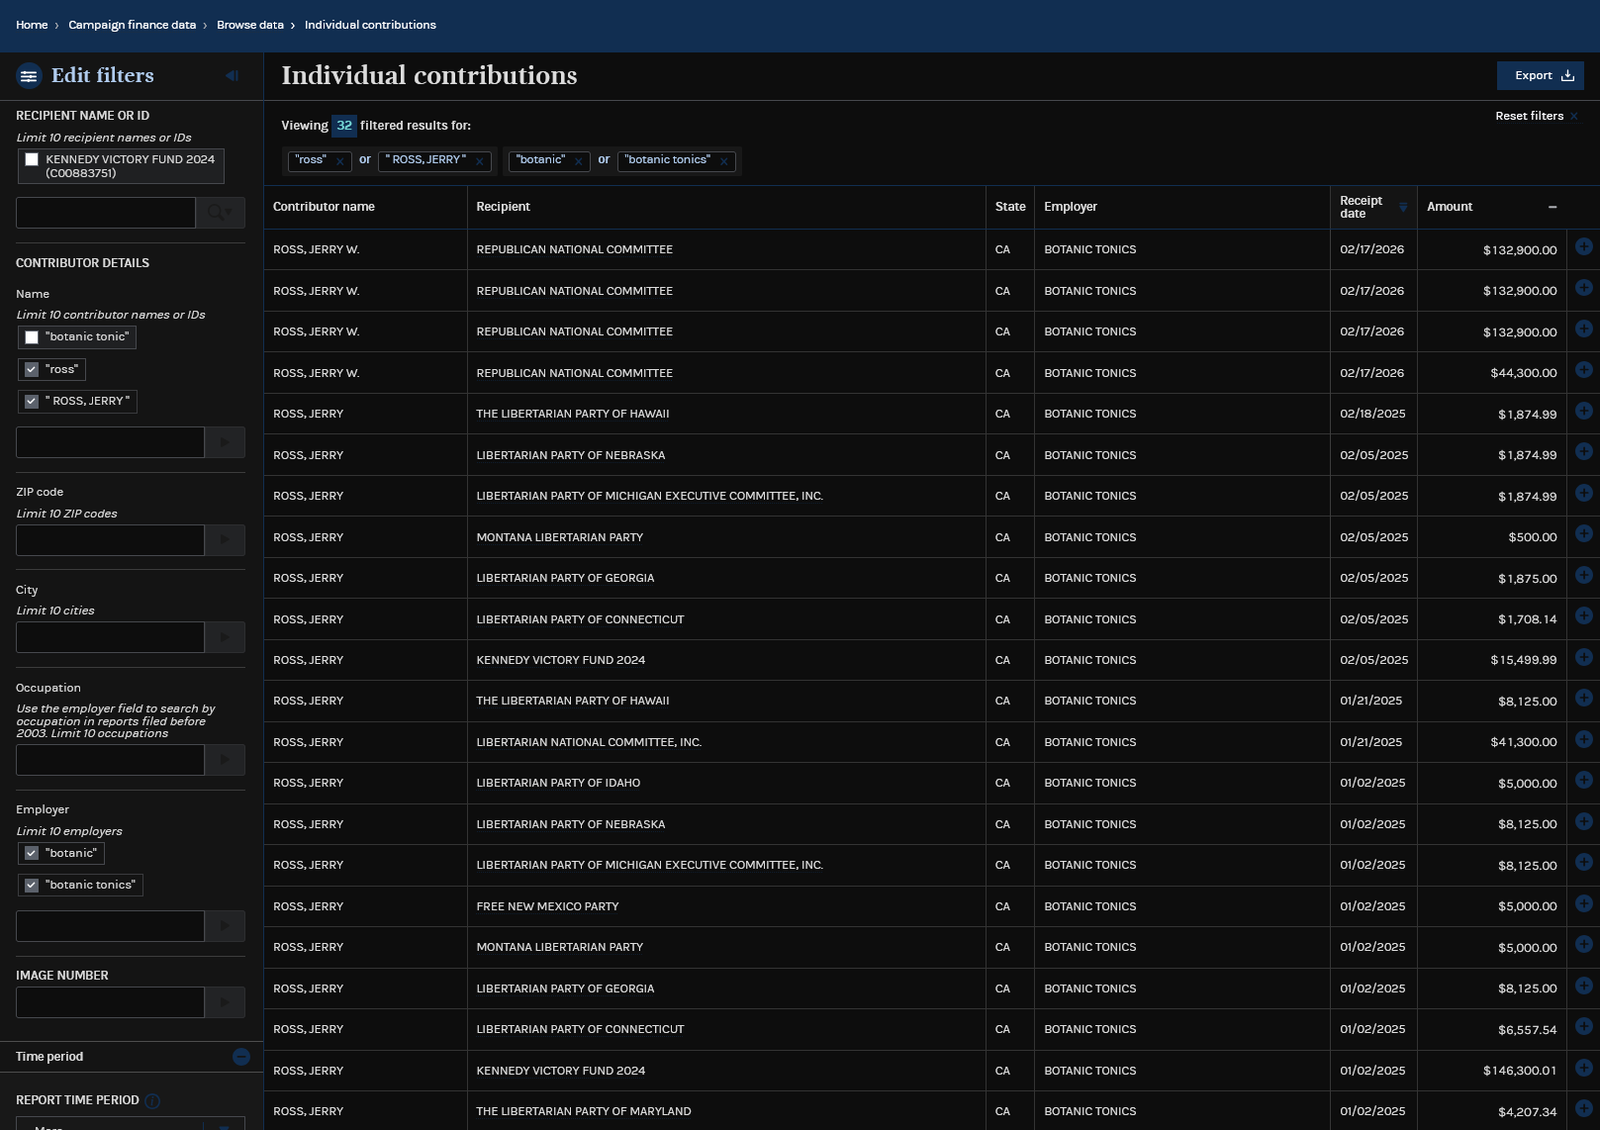Image resolution: width=1600 pixels, height=1130 pixels.
Task: Expand first Republican National Committee row details
Action: (x=1584, y=247)
